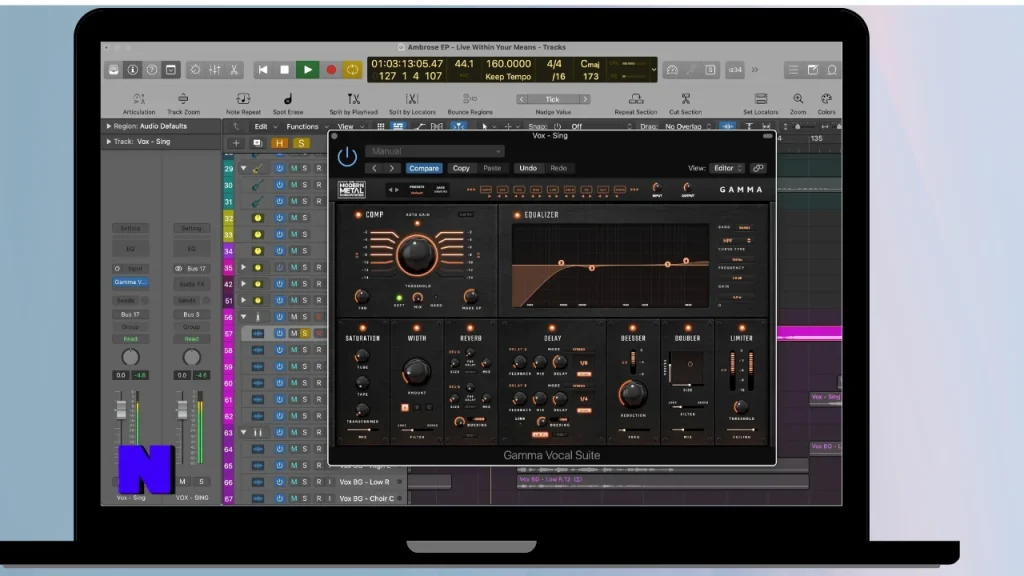Viewport: 1024px width, 576px height.
Task: Expand the Region: Audio Defaults disclosure triangle
Action: [x=108, y=126]
